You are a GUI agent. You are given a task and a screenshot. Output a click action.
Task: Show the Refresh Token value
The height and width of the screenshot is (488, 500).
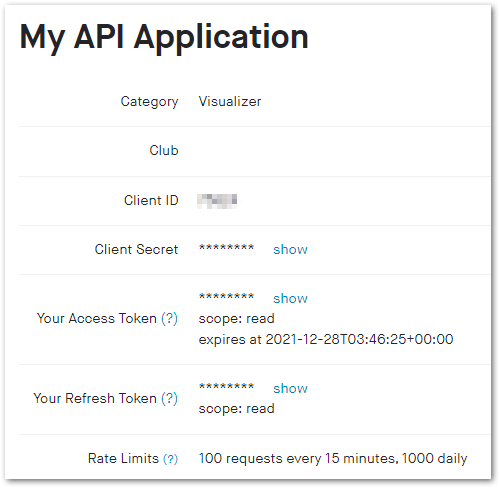click(290, 388)
